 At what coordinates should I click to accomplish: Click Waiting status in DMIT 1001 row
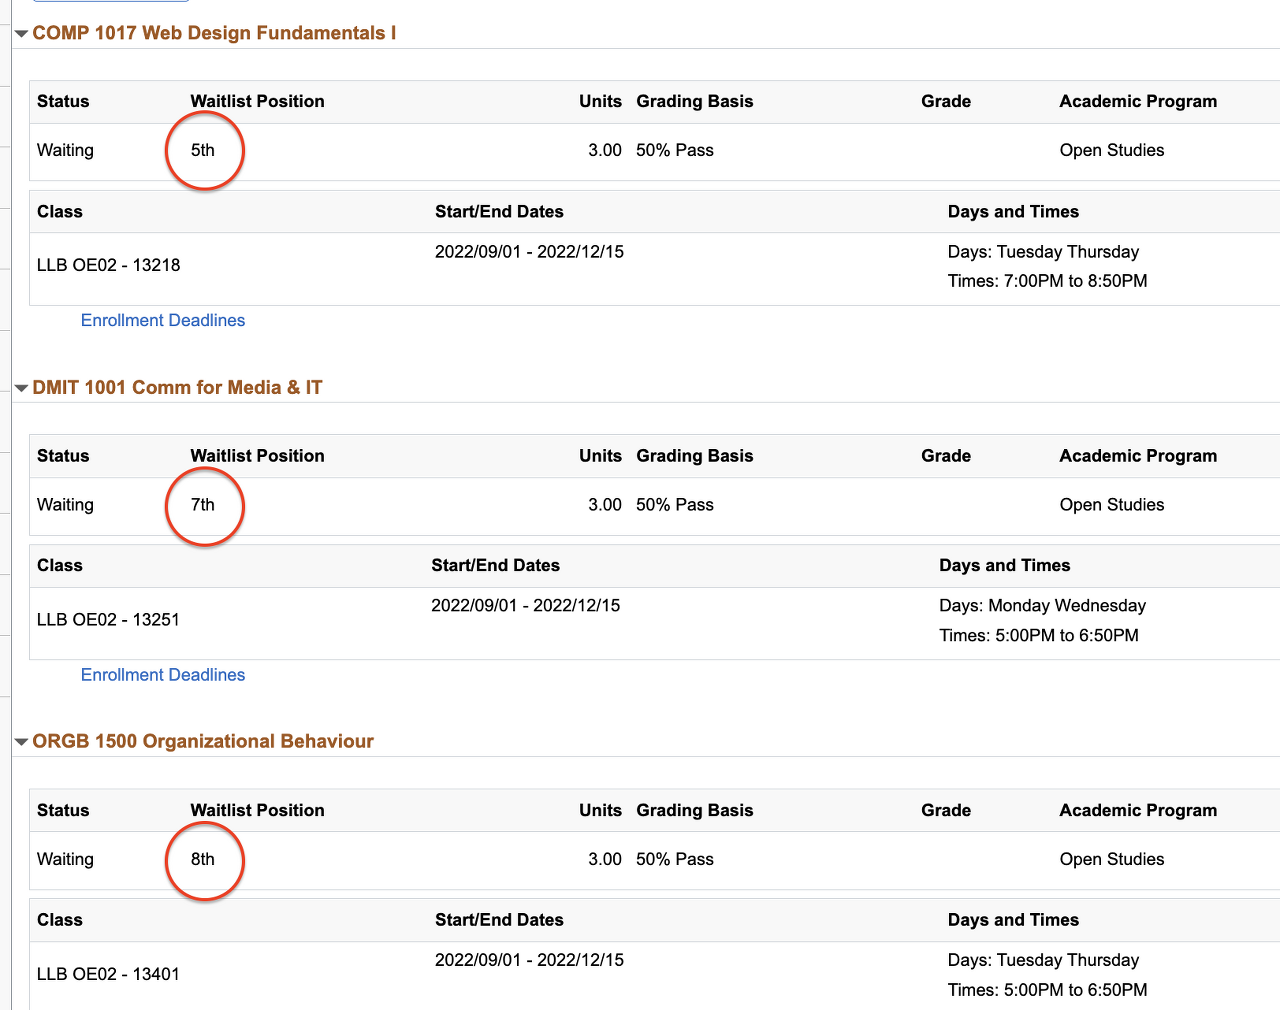coord(65,505)
